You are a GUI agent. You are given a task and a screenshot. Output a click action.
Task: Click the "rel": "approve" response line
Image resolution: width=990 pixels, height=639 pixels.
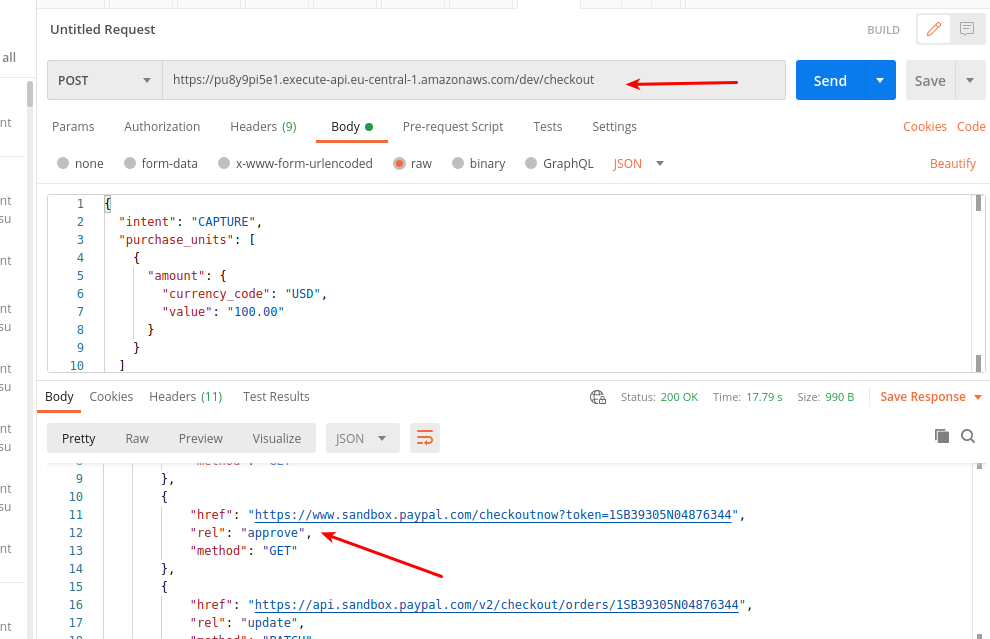[x=251, y=533]
